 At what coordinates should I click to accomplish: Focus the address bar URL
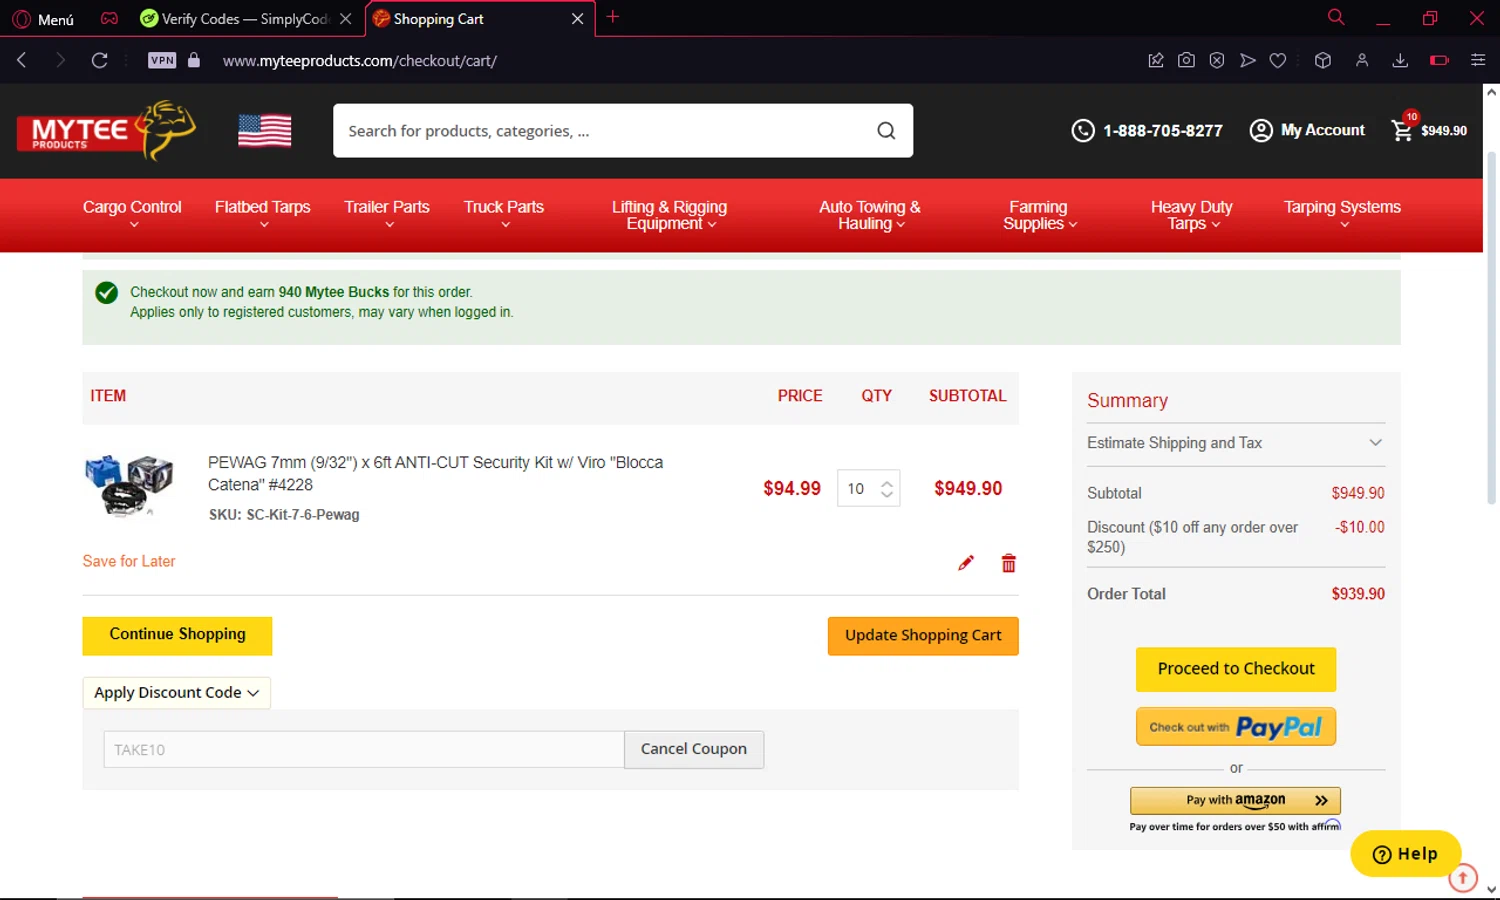360,61
